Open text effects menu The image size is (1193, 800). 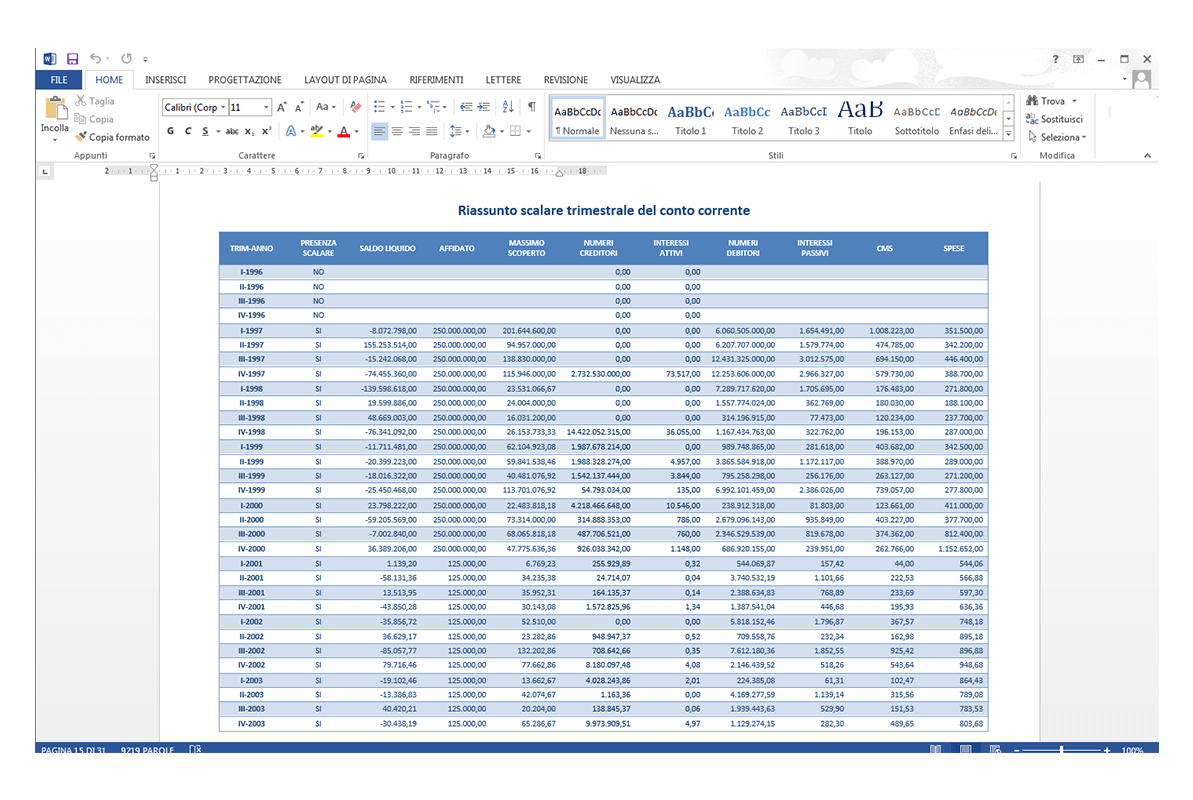291,132
